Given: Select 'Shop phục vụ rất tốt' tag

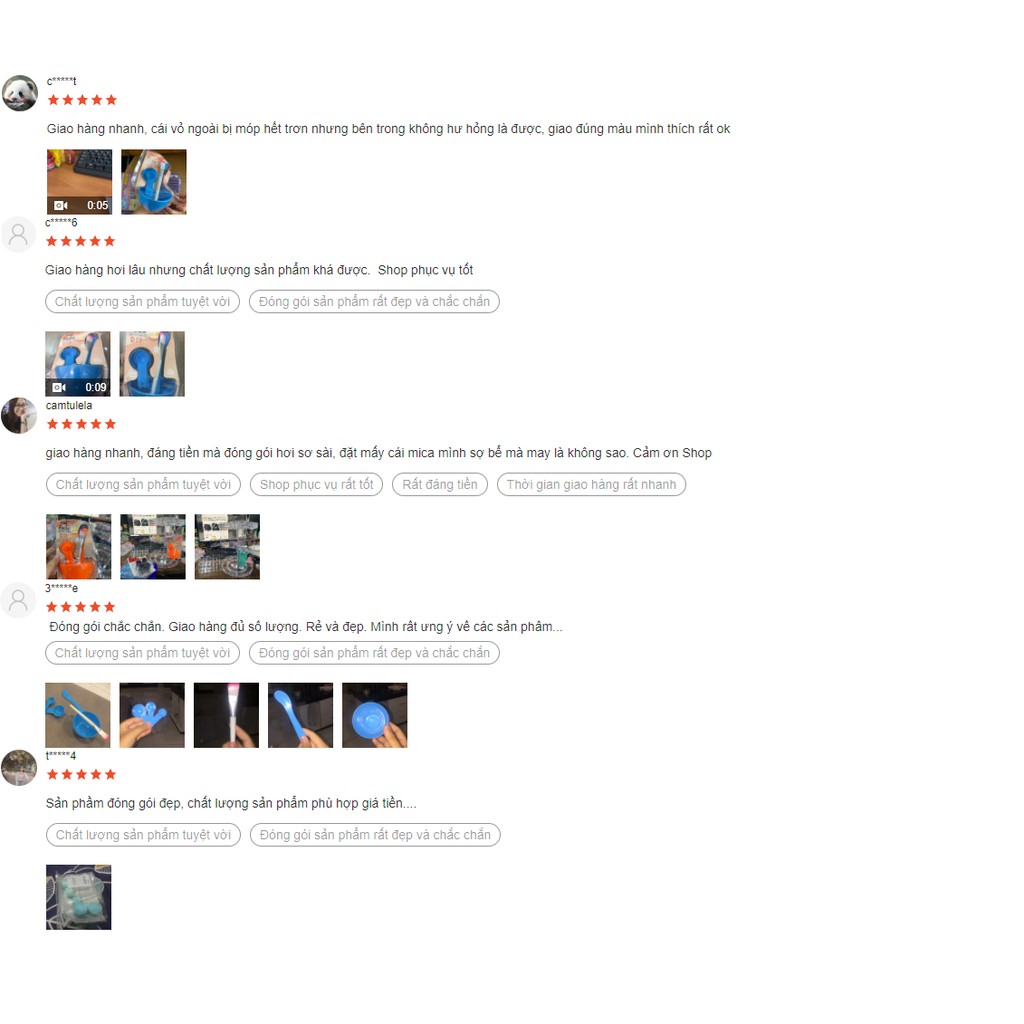Looking at the screenshot, I should (x=317, y=485).
